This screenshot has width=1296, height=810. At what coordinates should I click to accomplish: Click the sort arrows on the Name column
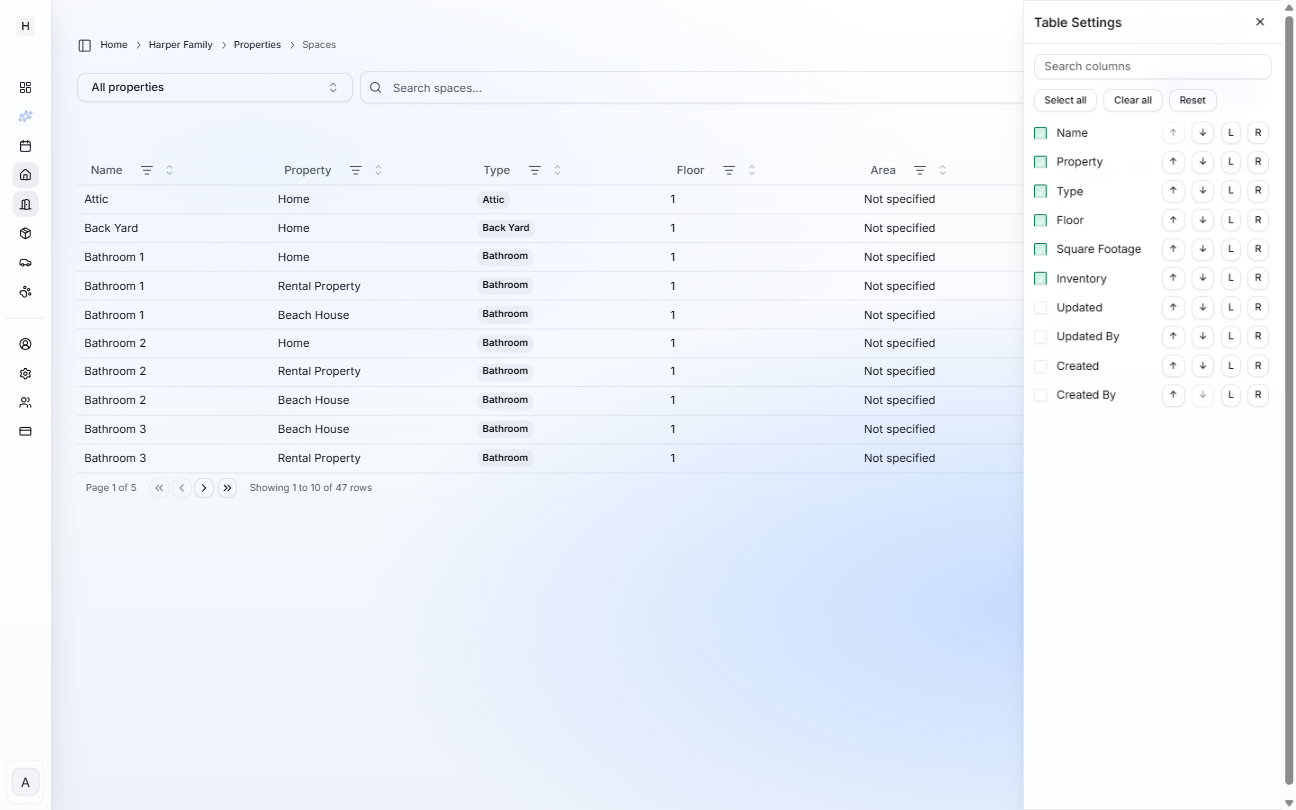pos(170,170)
